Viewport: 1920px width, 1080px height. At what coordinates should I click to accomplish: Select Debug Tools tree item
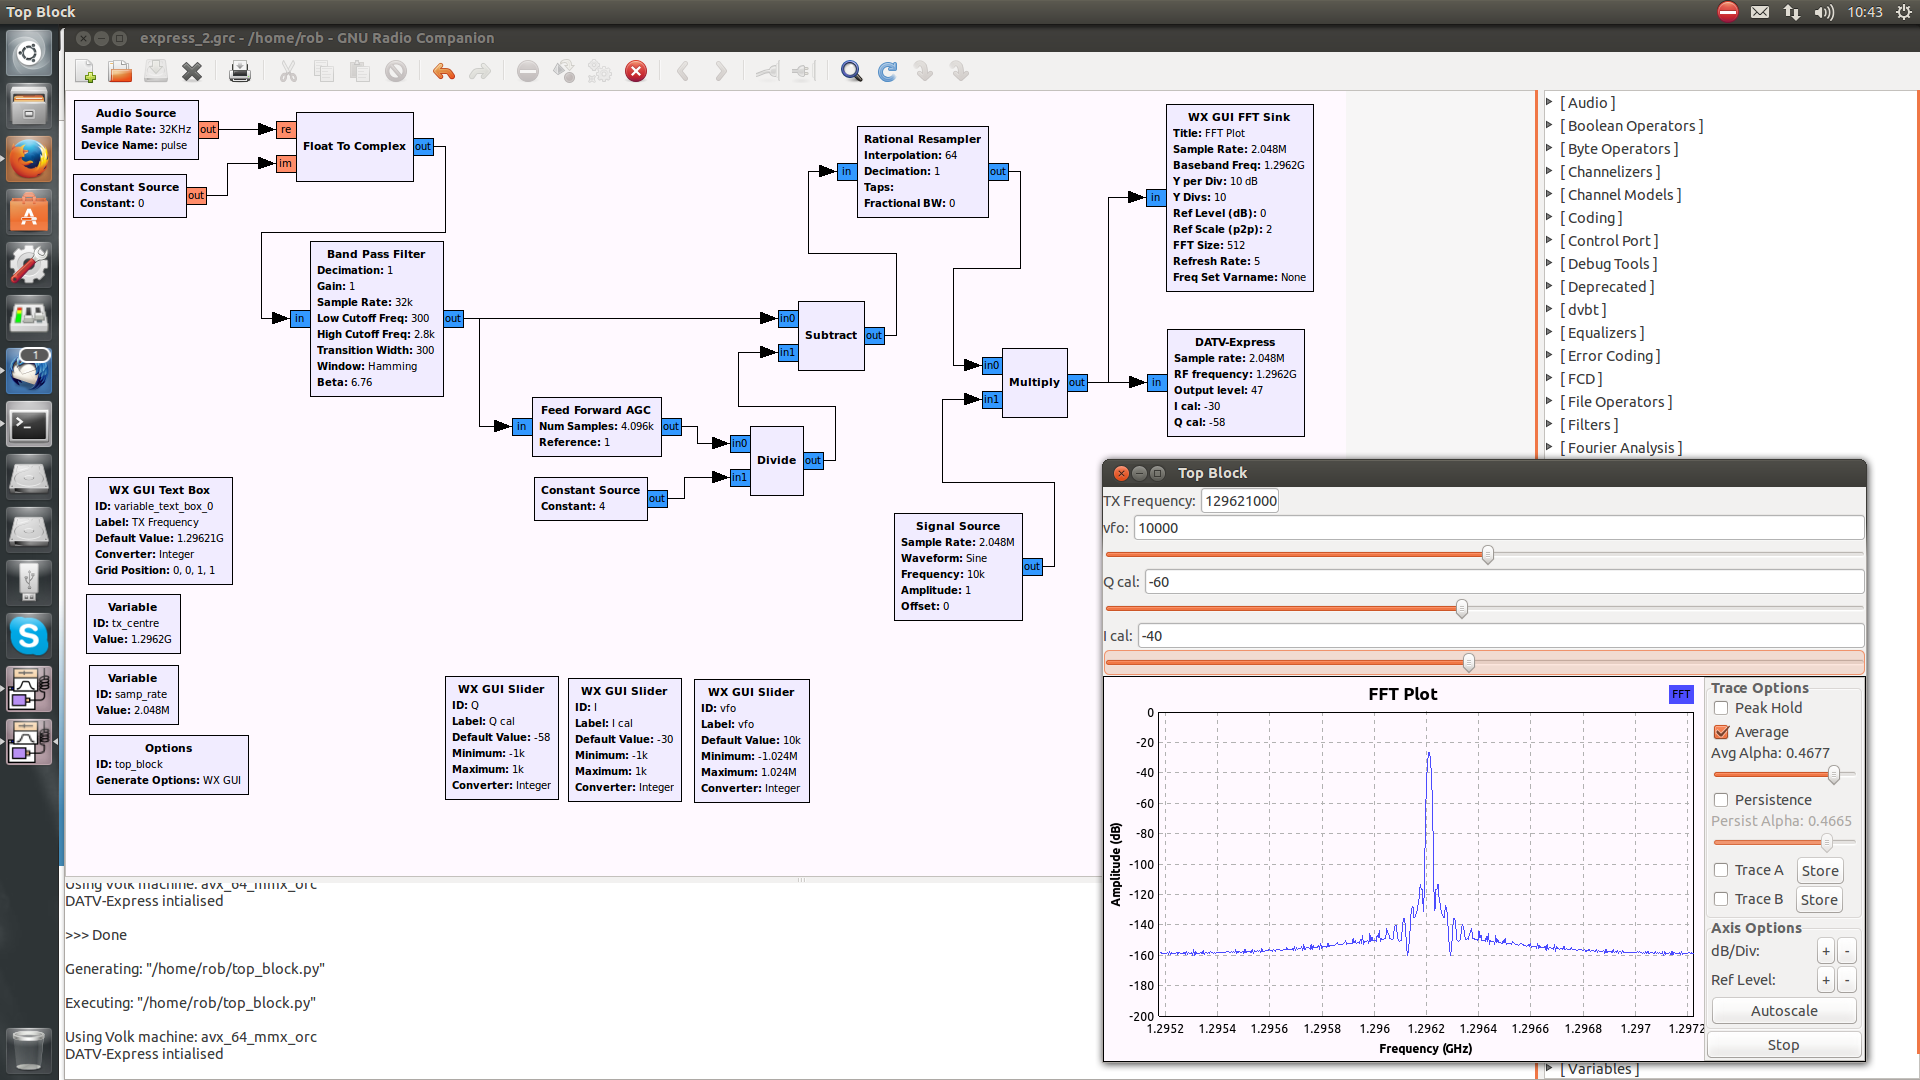[x=1608, y=264]
